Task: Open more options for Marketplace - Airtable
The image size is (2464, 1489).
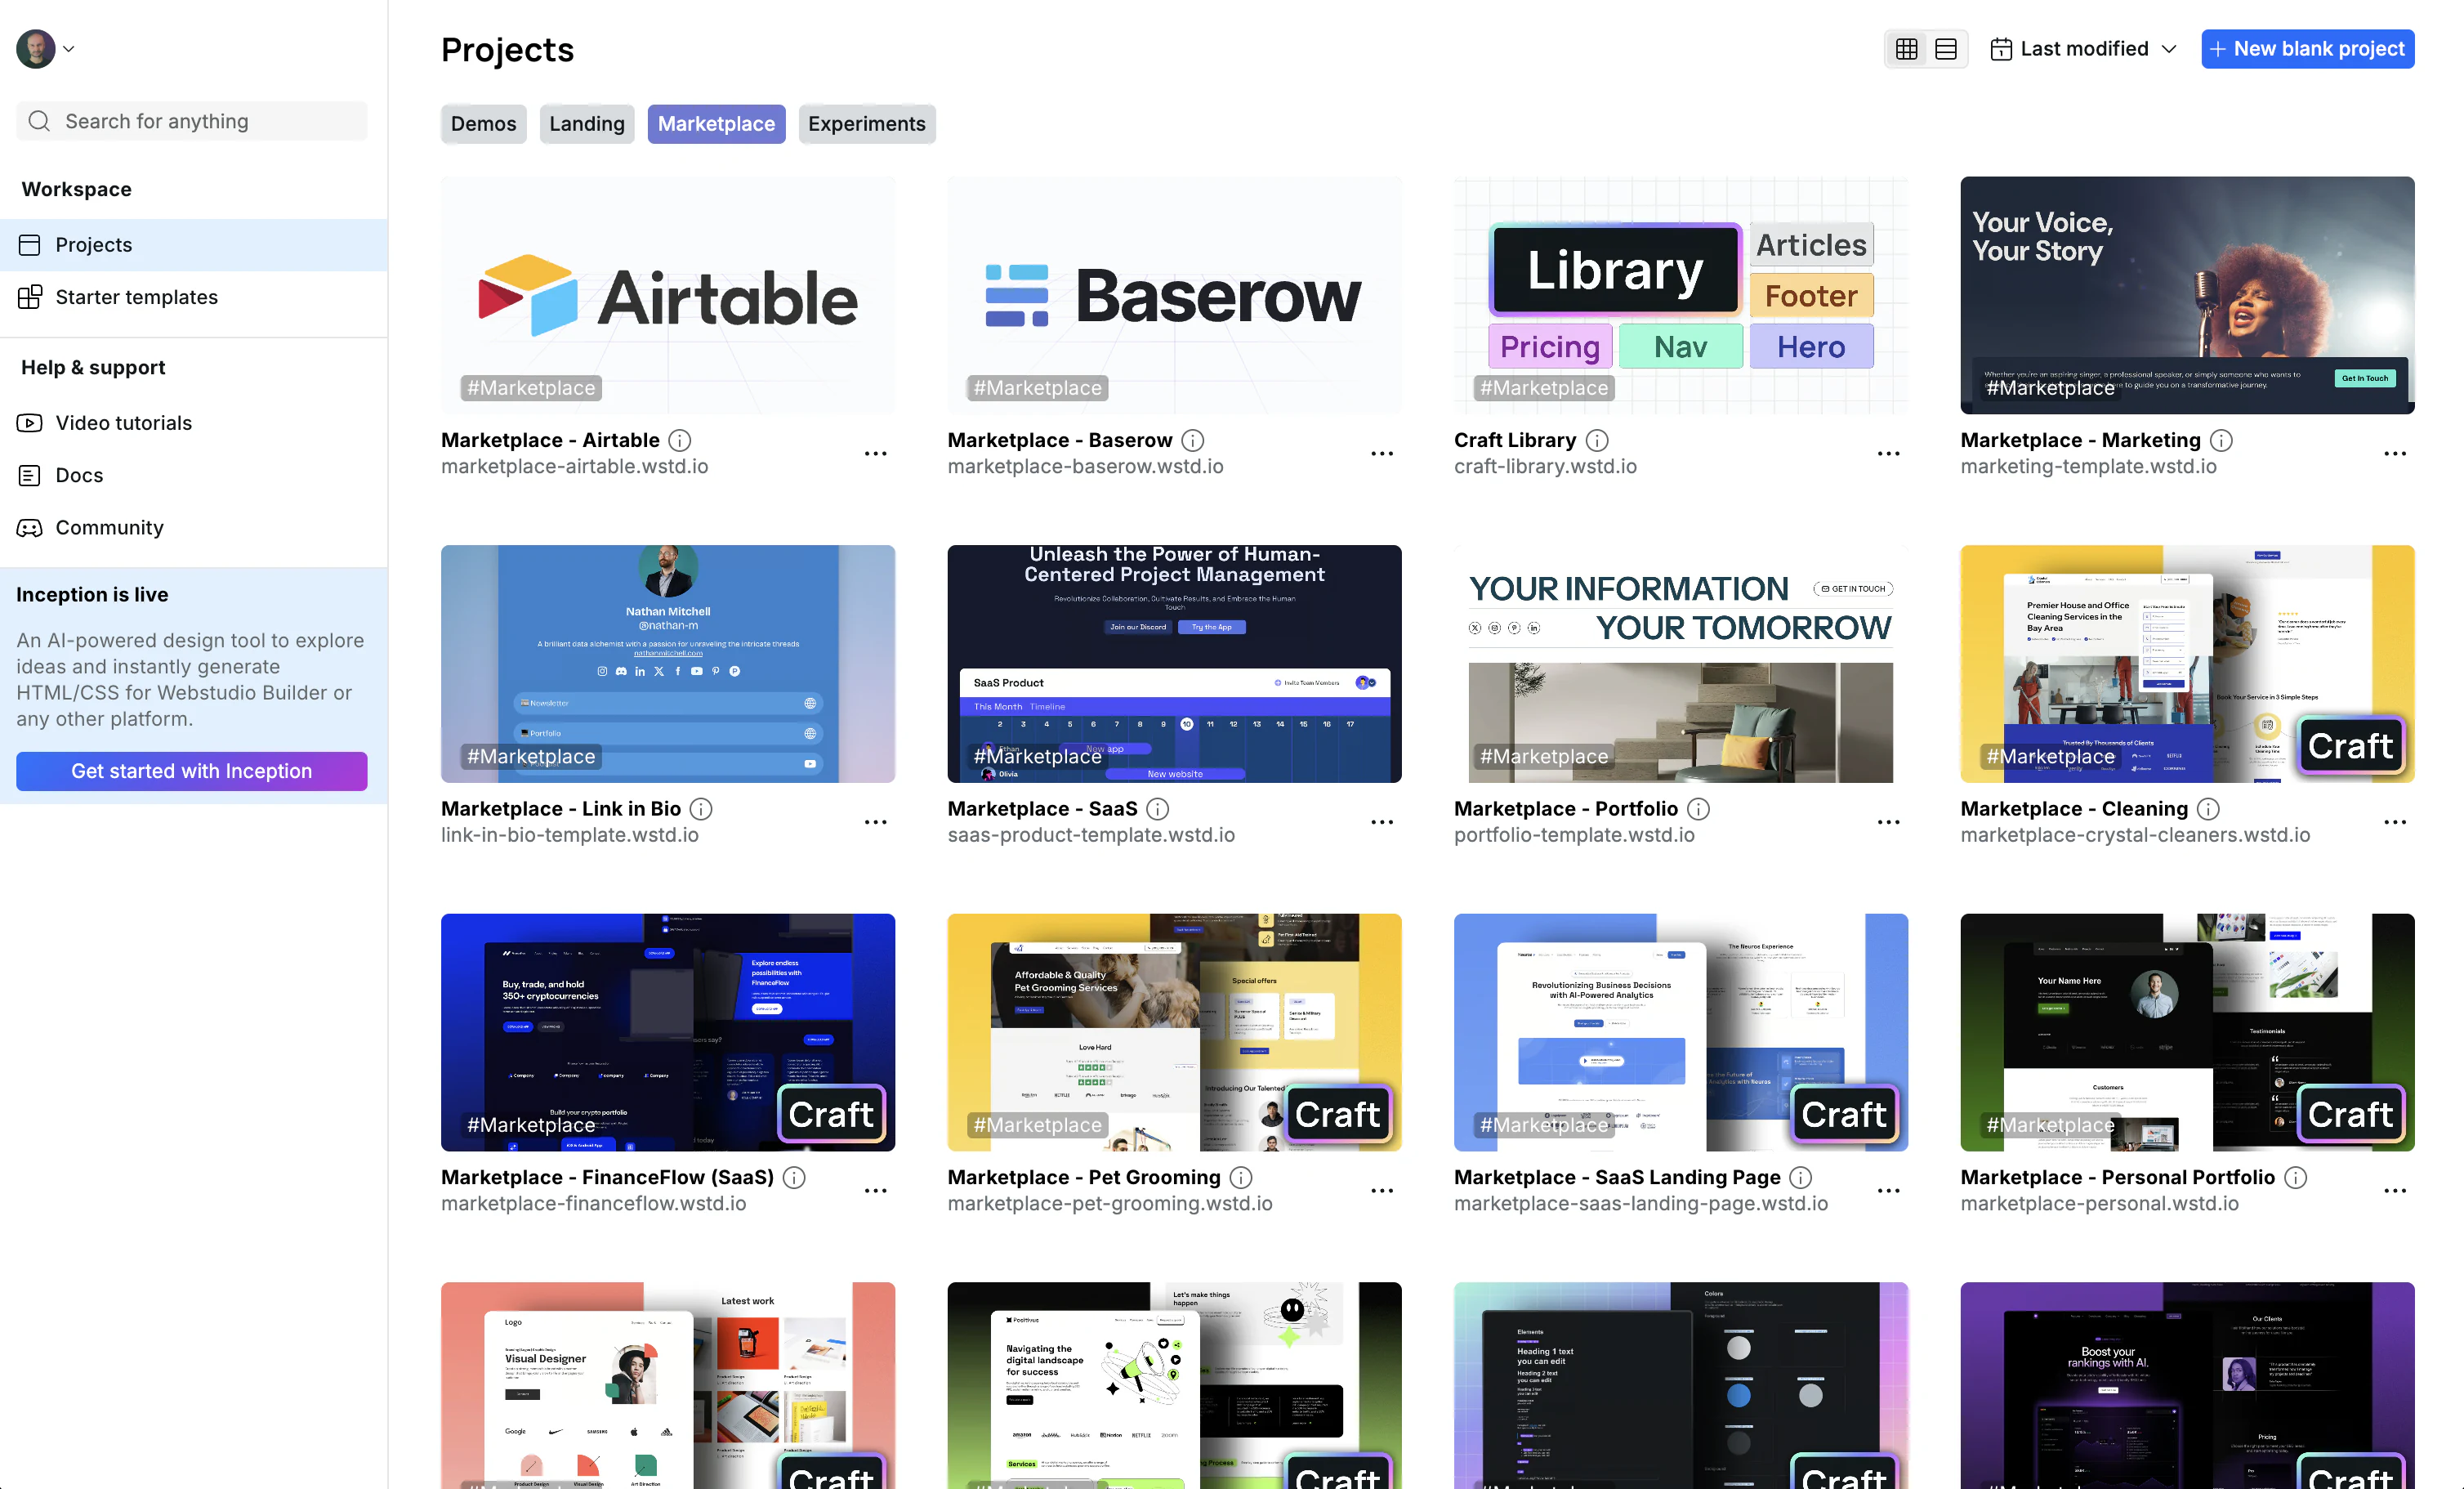Action: [x=875, y=454]
